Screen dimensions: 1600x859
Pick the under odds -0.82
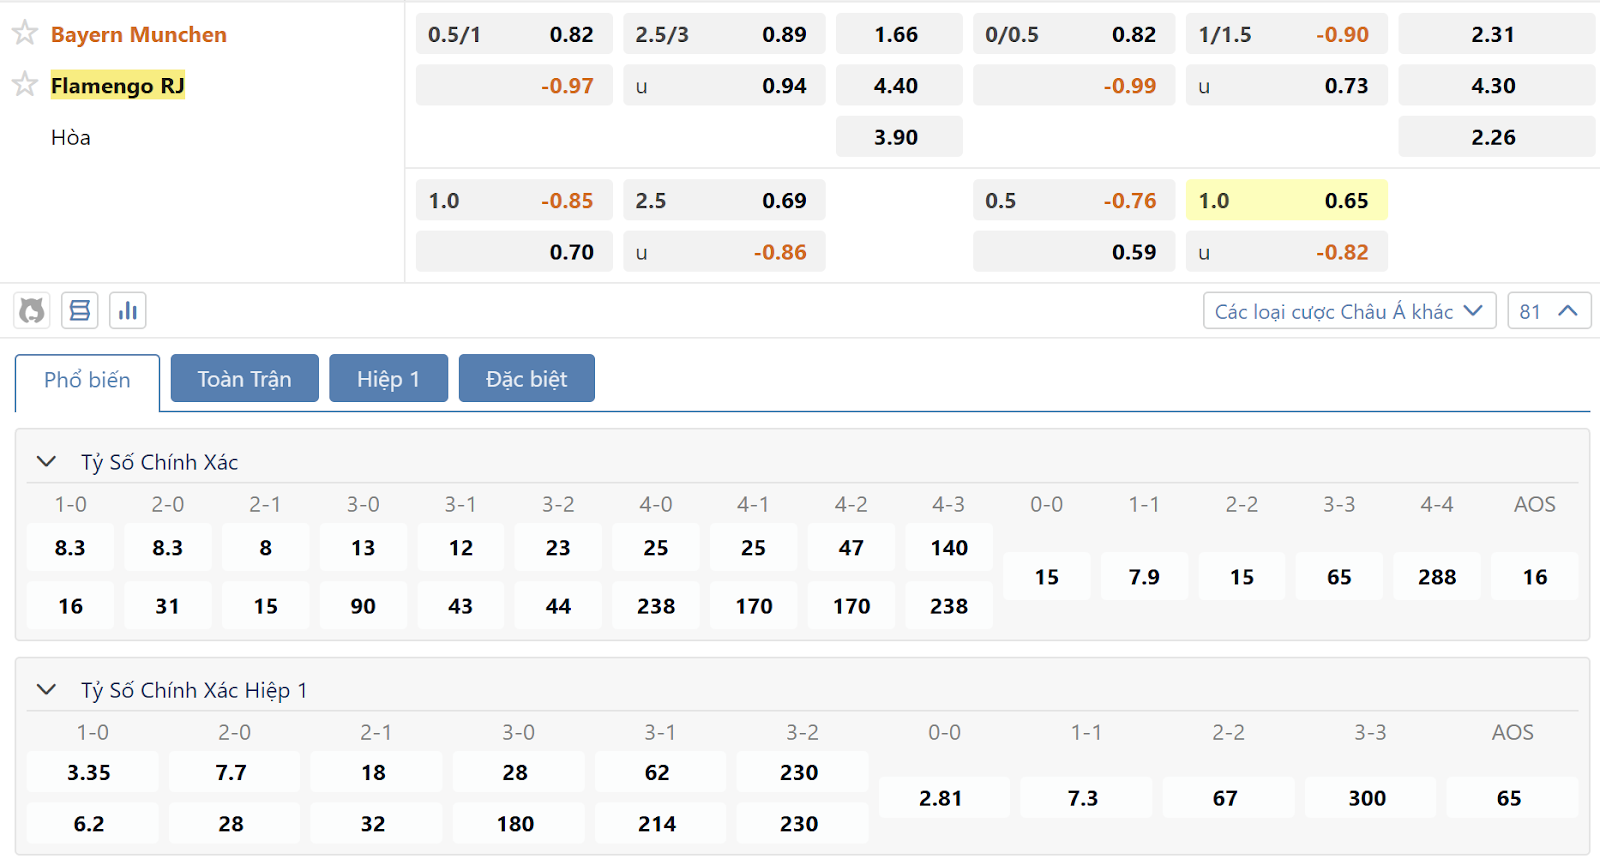[1287, 252]
